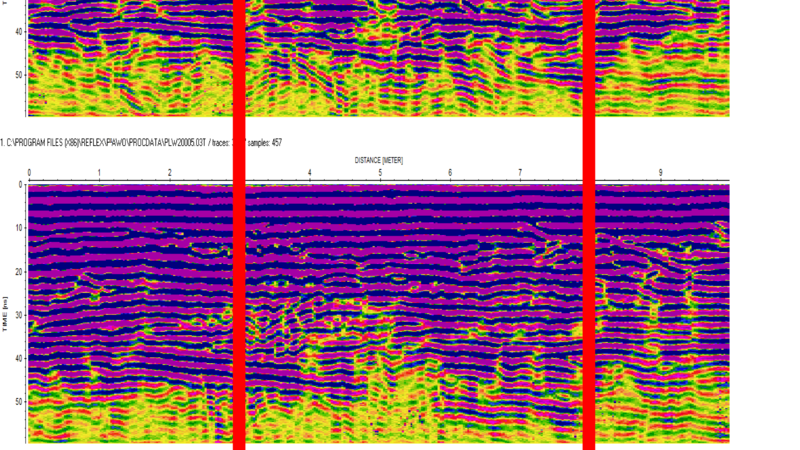Click distance tick 2 on the lower axis
The height and width of the screenshot is (450, 800).
coord(169,173)
